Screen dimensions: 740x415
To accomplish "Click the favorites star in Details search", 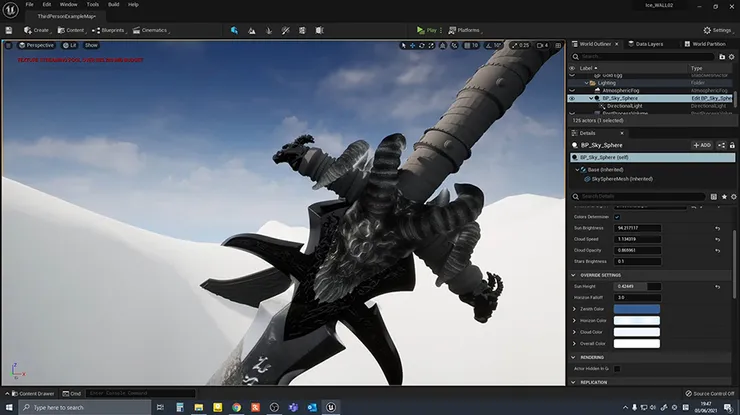I will click(x=724, y=196).
